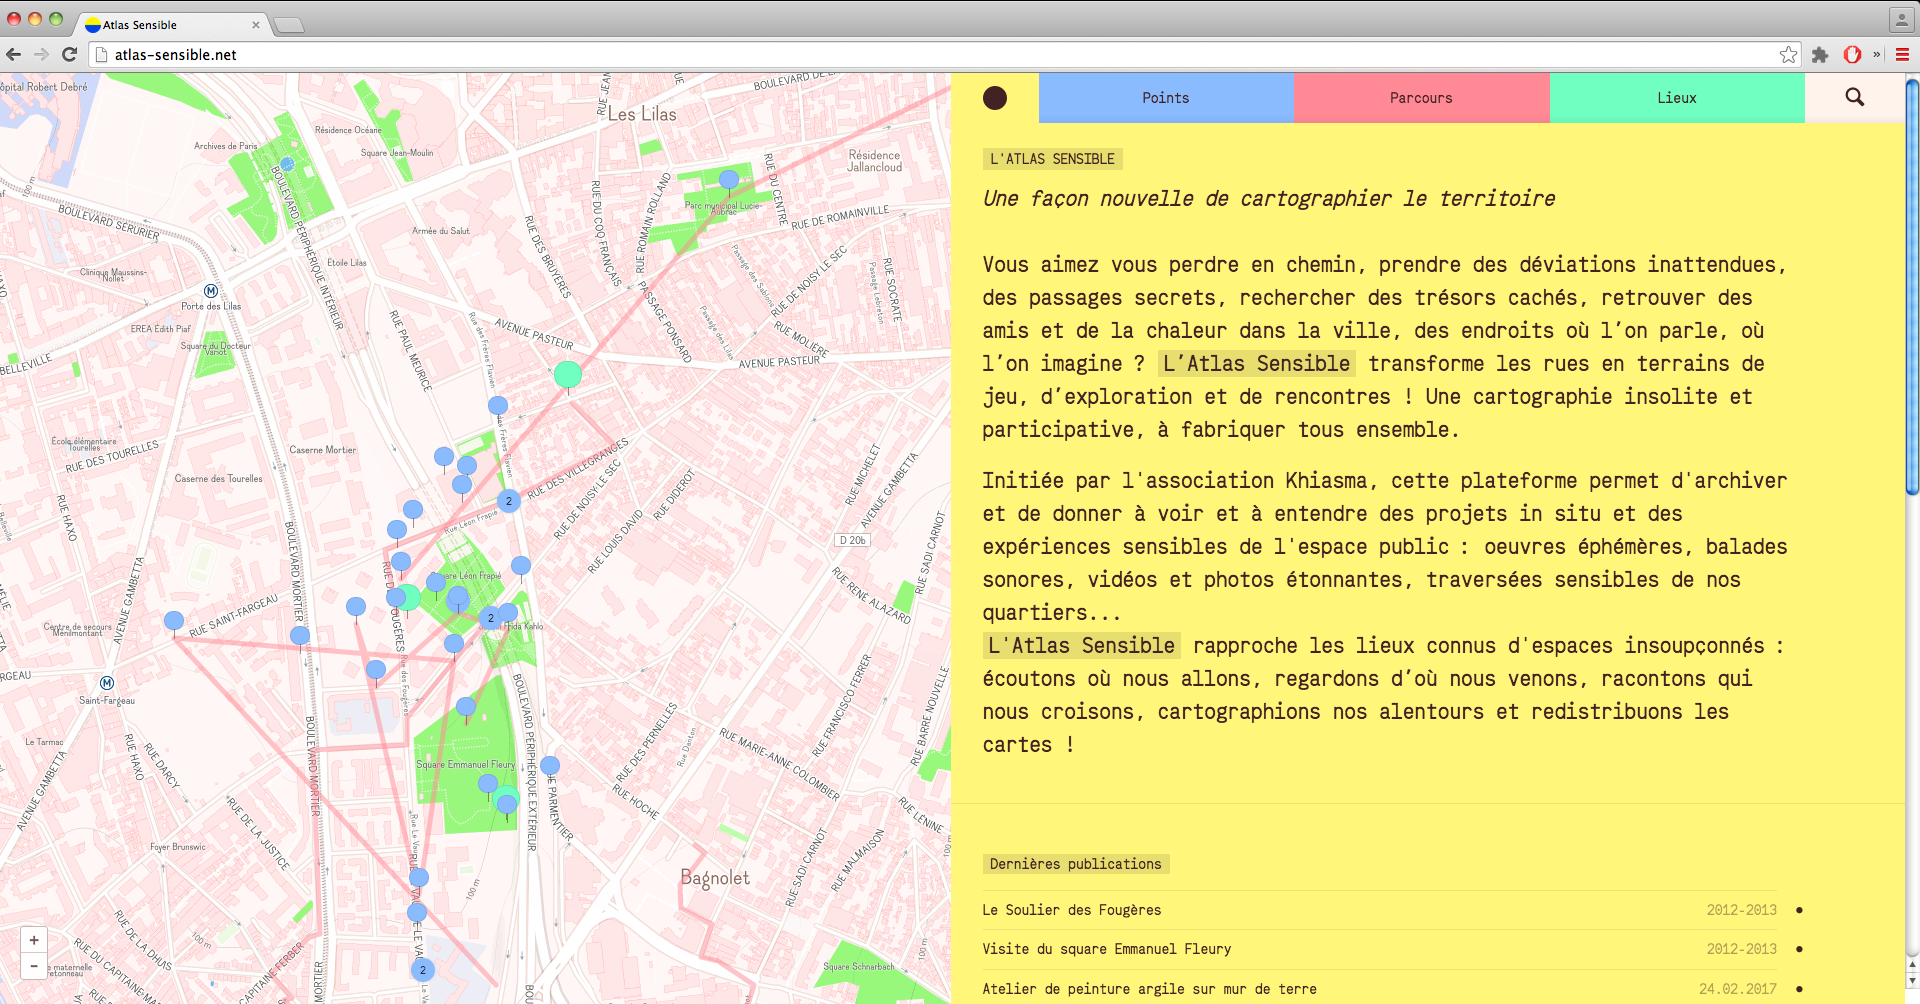Click the 24.02.2017 date entry
The width and height of the screenshot is (1920, 1004).
[1738, 989]
